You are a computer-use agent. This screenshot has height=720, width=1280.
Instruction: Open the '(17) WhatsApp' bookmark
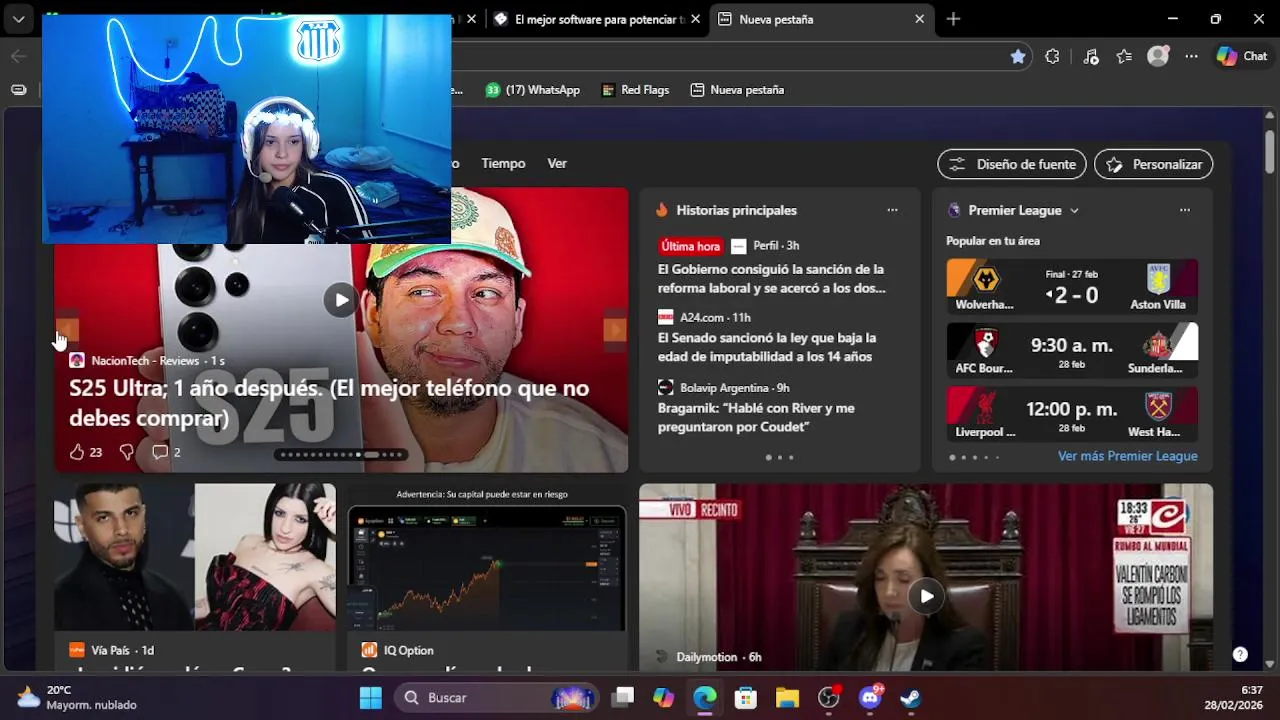532,90
